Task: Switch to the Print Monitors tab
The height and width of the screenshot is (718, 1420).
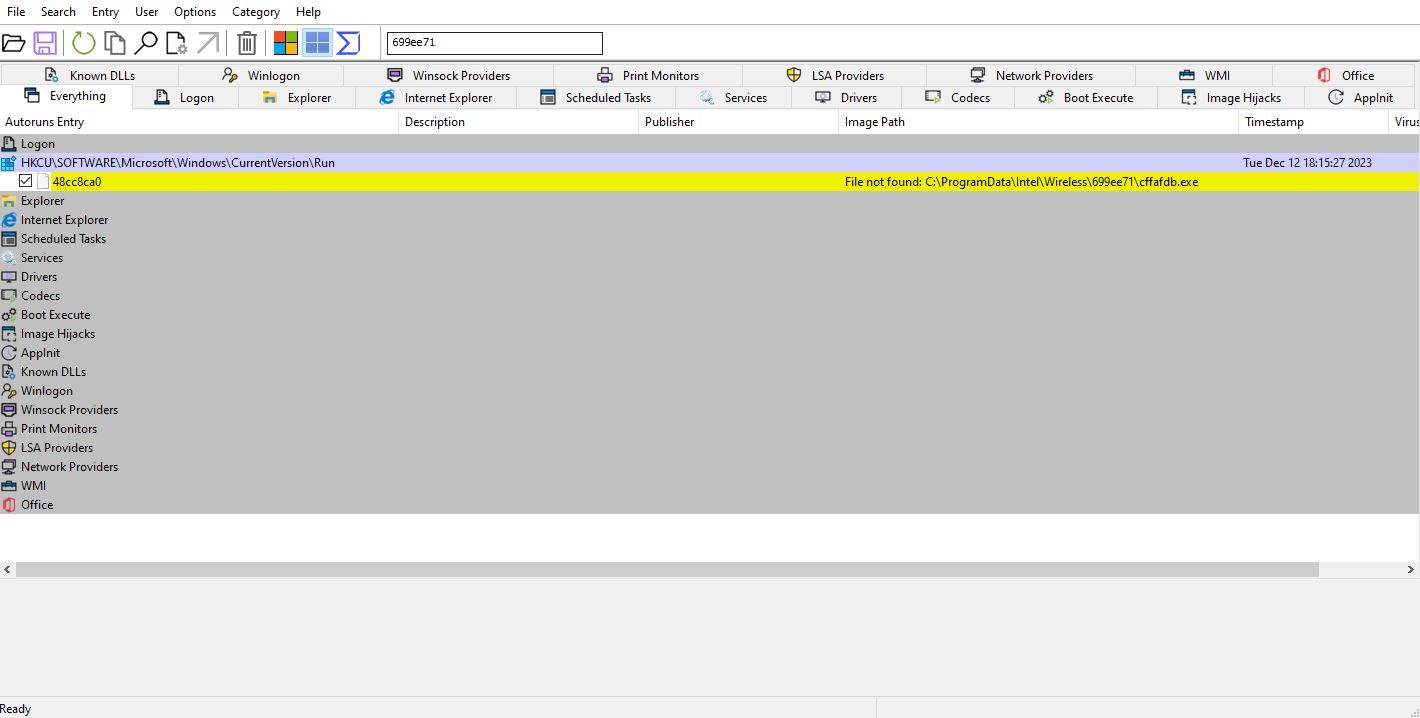Action: tap(648, 75)
